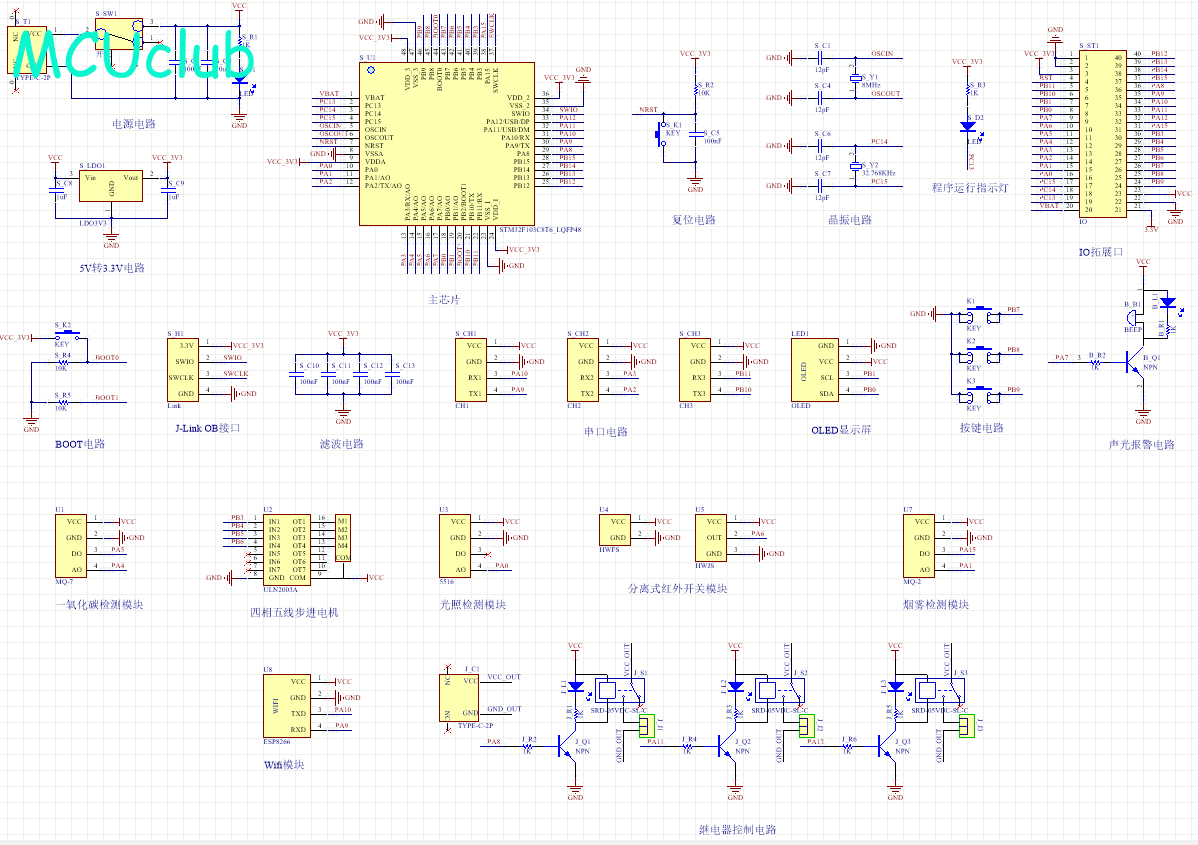Viewport: 1198px width, 845px height.
Task: Click the NRST net label in reset circuit
Action: [x=648, y=110]
